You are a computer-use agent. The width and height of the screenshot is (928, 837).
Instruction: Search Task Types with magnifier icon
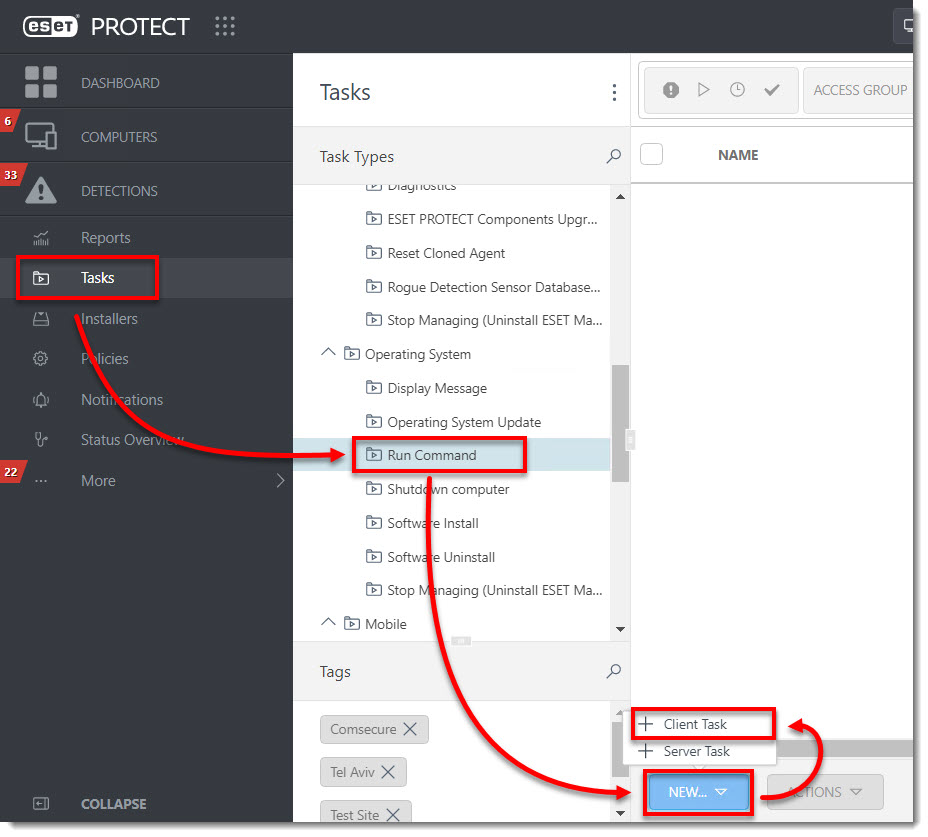pyautogui.click(x=614, y=156)
